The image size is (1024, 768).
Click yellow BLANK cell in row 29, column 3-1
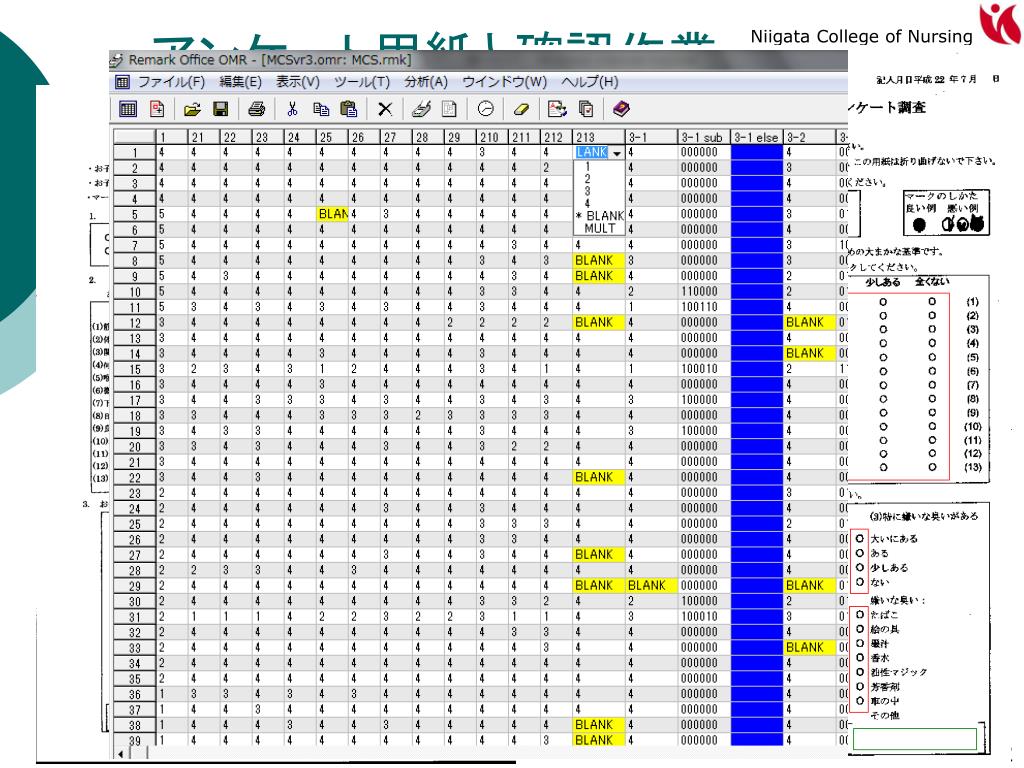click(652, 586)
